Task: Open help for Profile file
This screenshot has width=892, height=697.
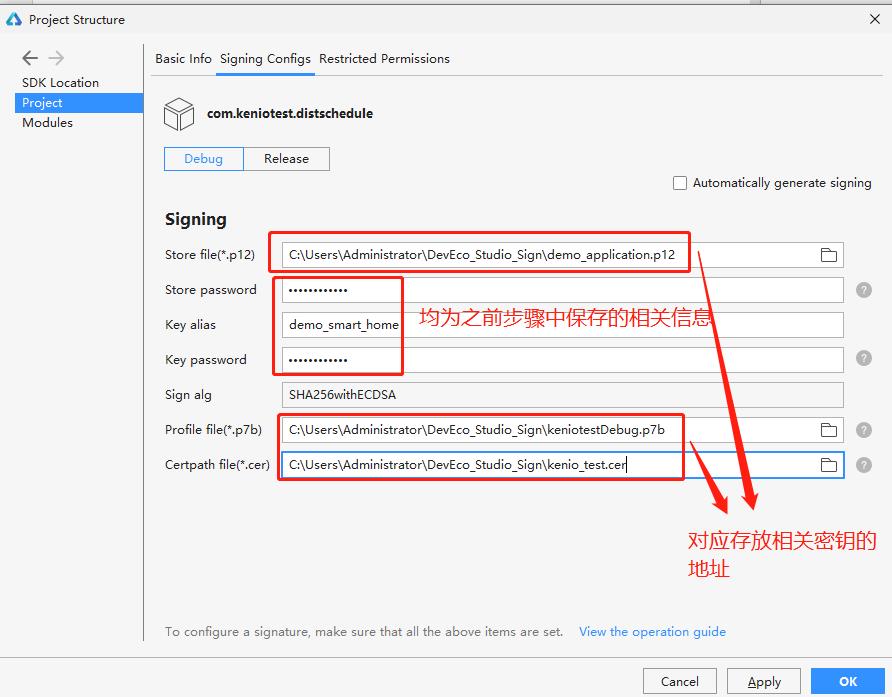Action: pyautogui.click(x=864, y=430)
